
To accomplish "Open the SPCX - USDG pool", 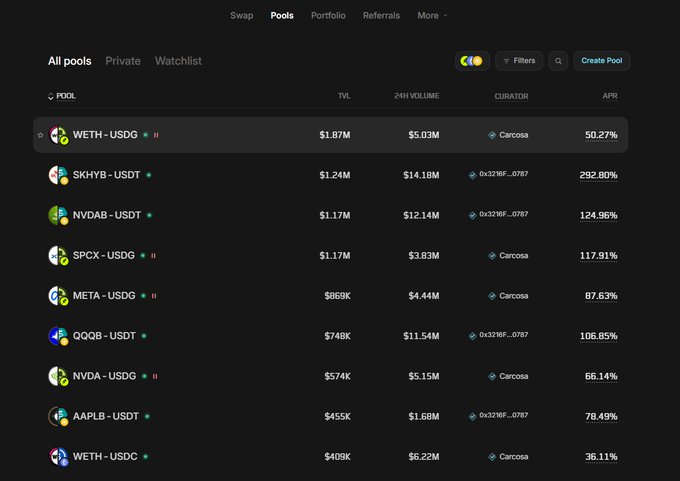I will pos(330,255).
